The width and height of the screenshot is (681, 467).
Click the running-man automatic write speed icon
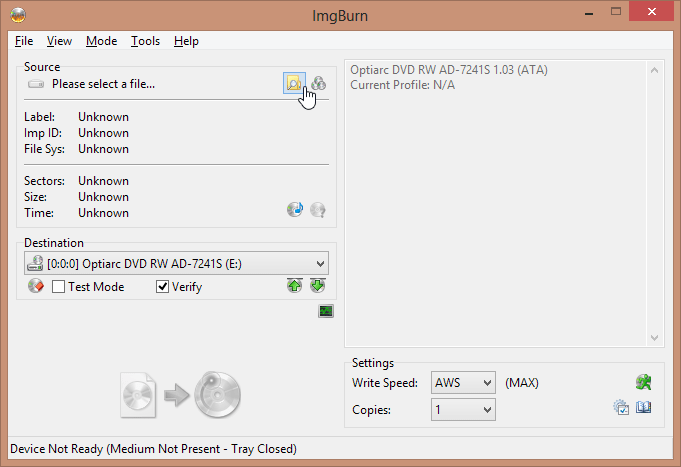[x=643, y=382]
